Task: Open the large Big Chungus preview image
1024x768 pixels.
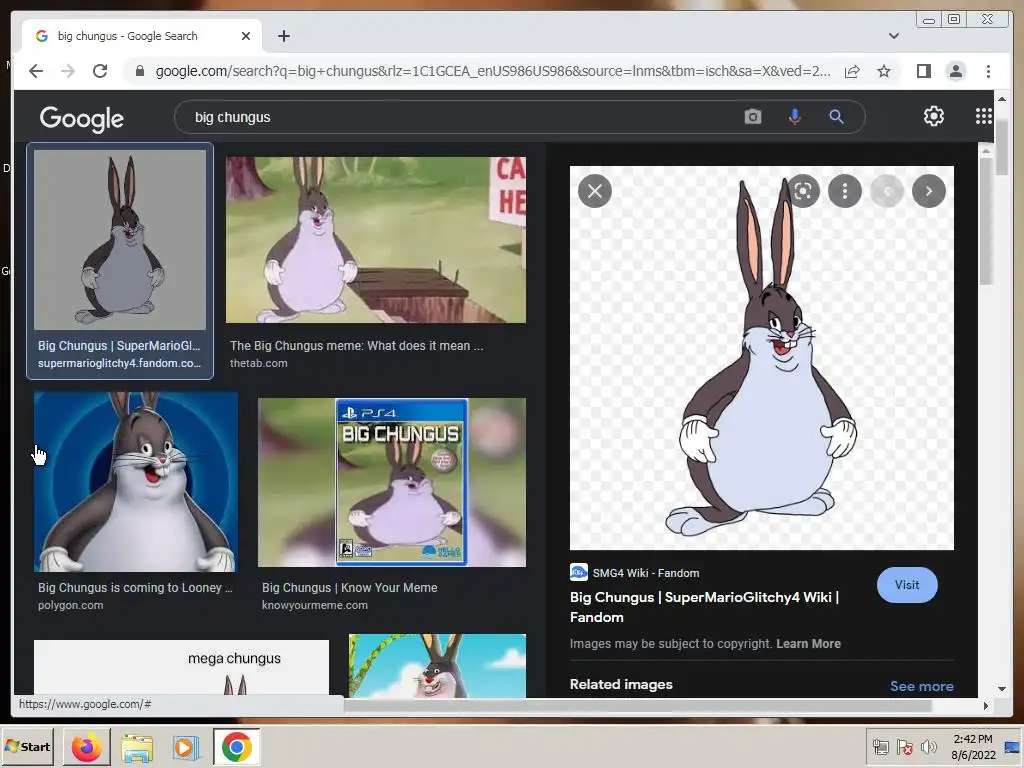Action: click(x=761, y=357)
